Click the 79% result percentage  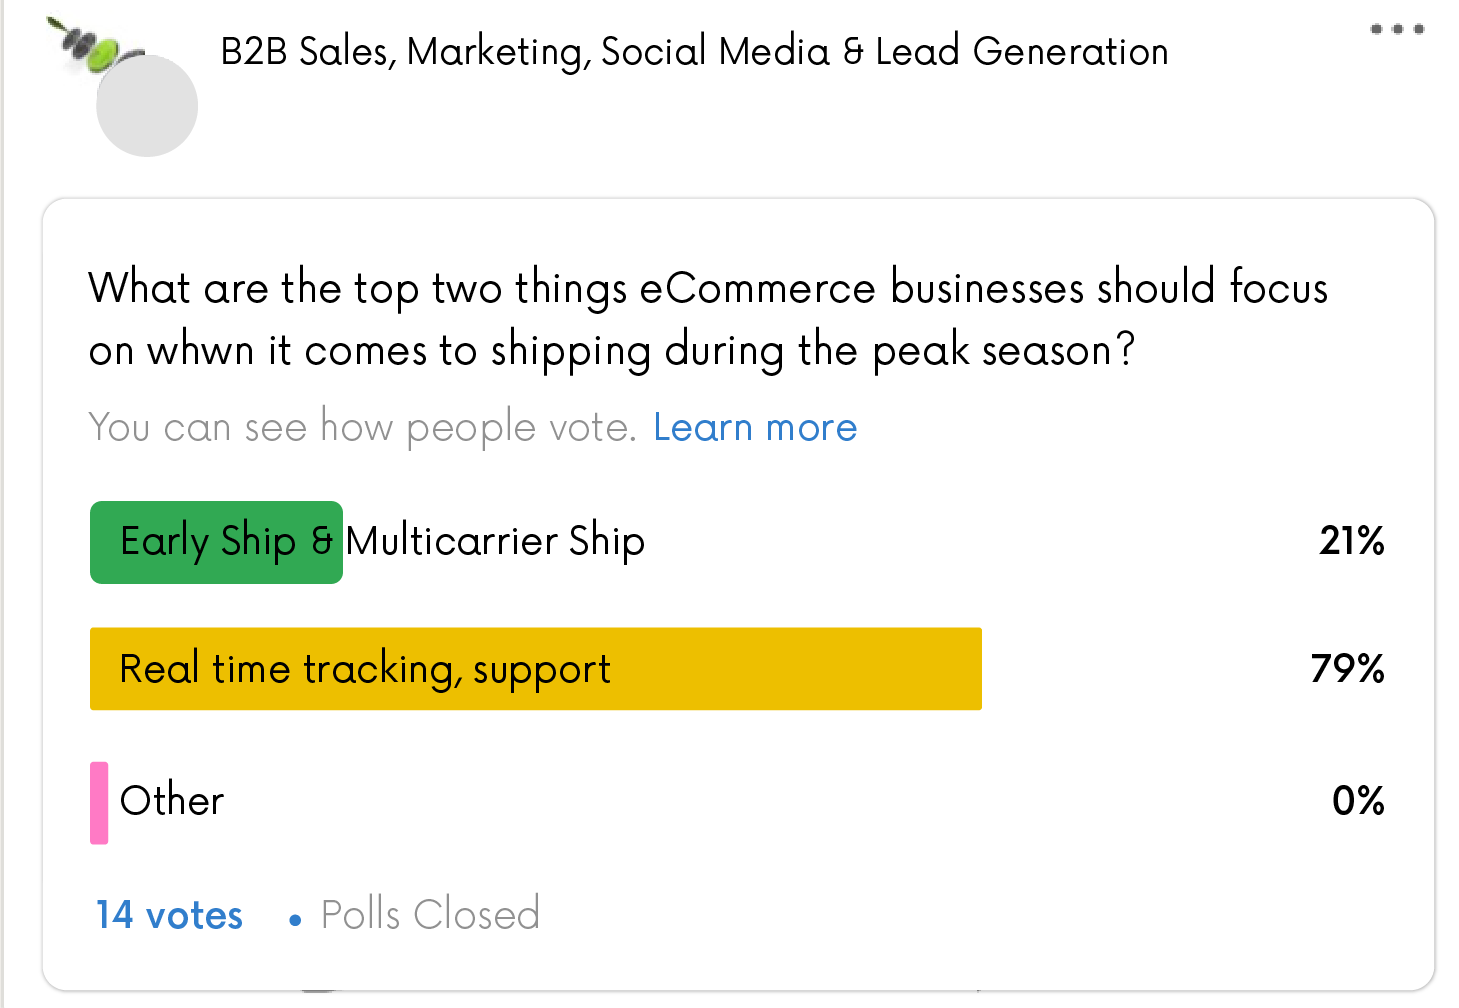pos(1347,668)
